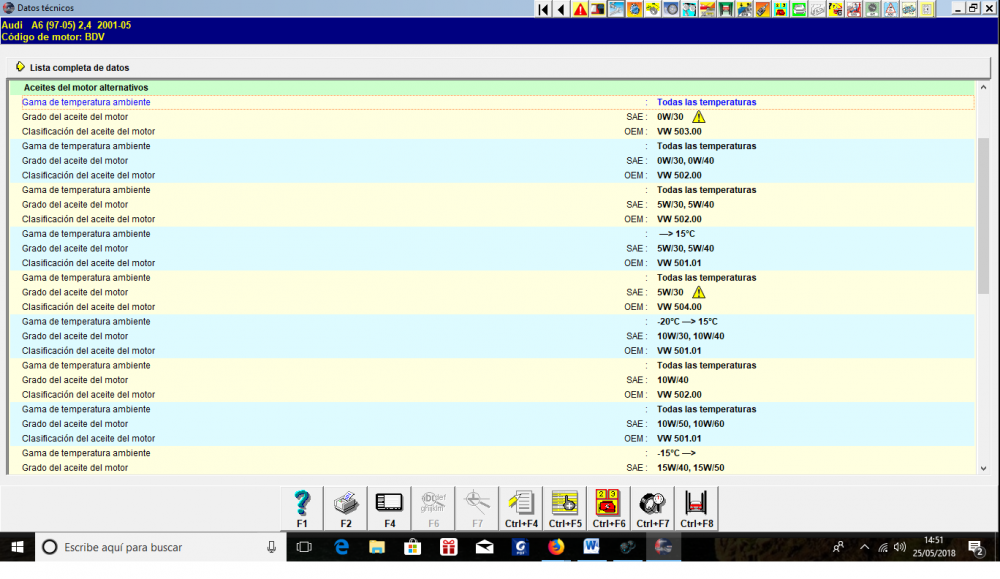The height and width of the screenshot is (579, 1000).
Task: Click the wrench and spanner toolbar icon
Action: pyautogui.click(x=616, y=9)
